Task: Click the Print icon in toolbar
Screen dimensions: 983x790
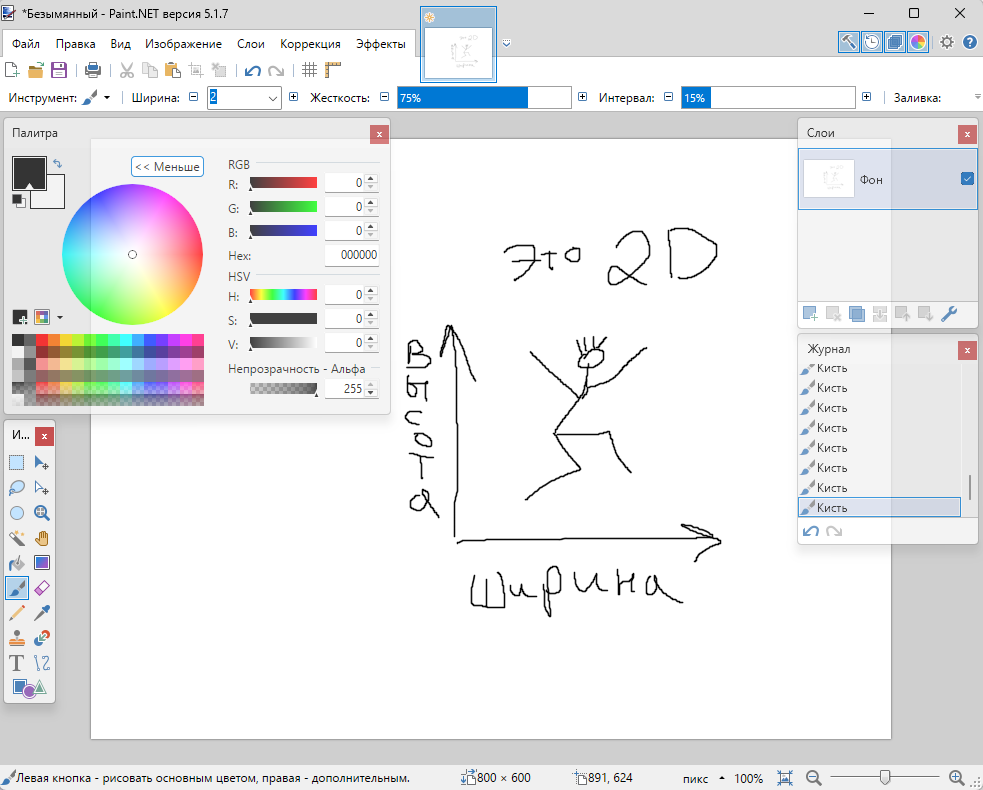Action: click(x=93, y=70)
